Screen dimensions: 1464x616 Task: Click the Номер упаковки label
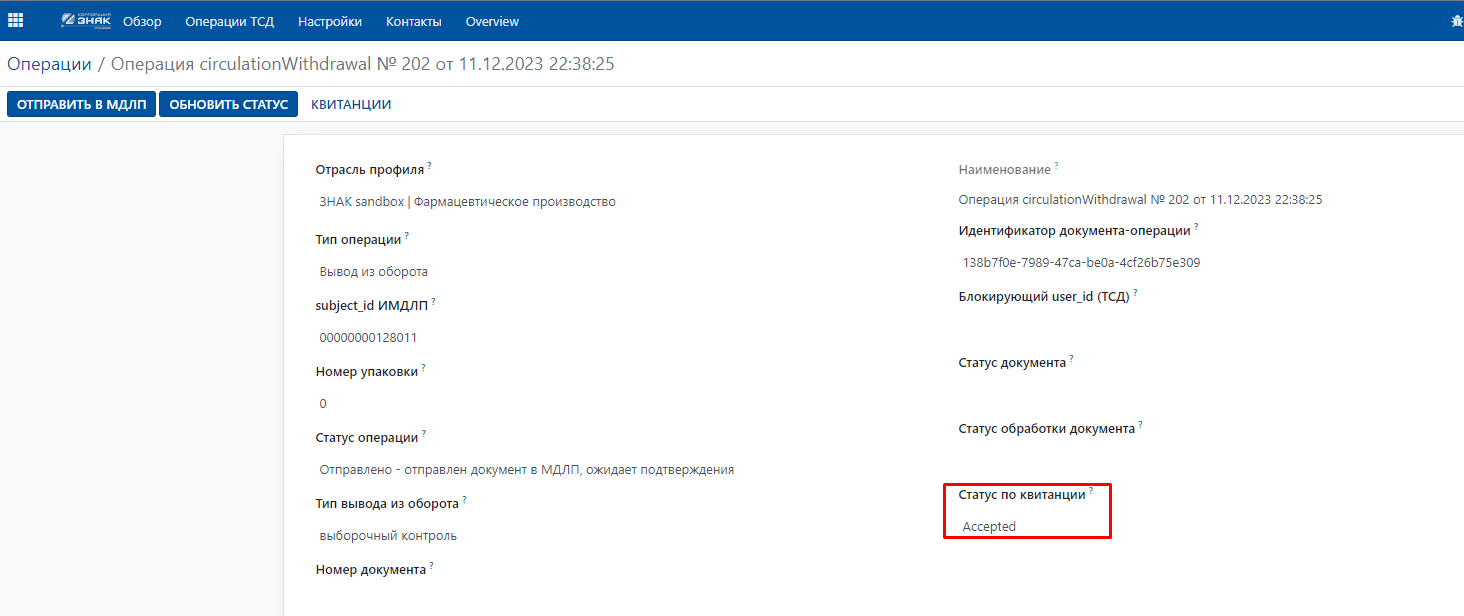366,372
